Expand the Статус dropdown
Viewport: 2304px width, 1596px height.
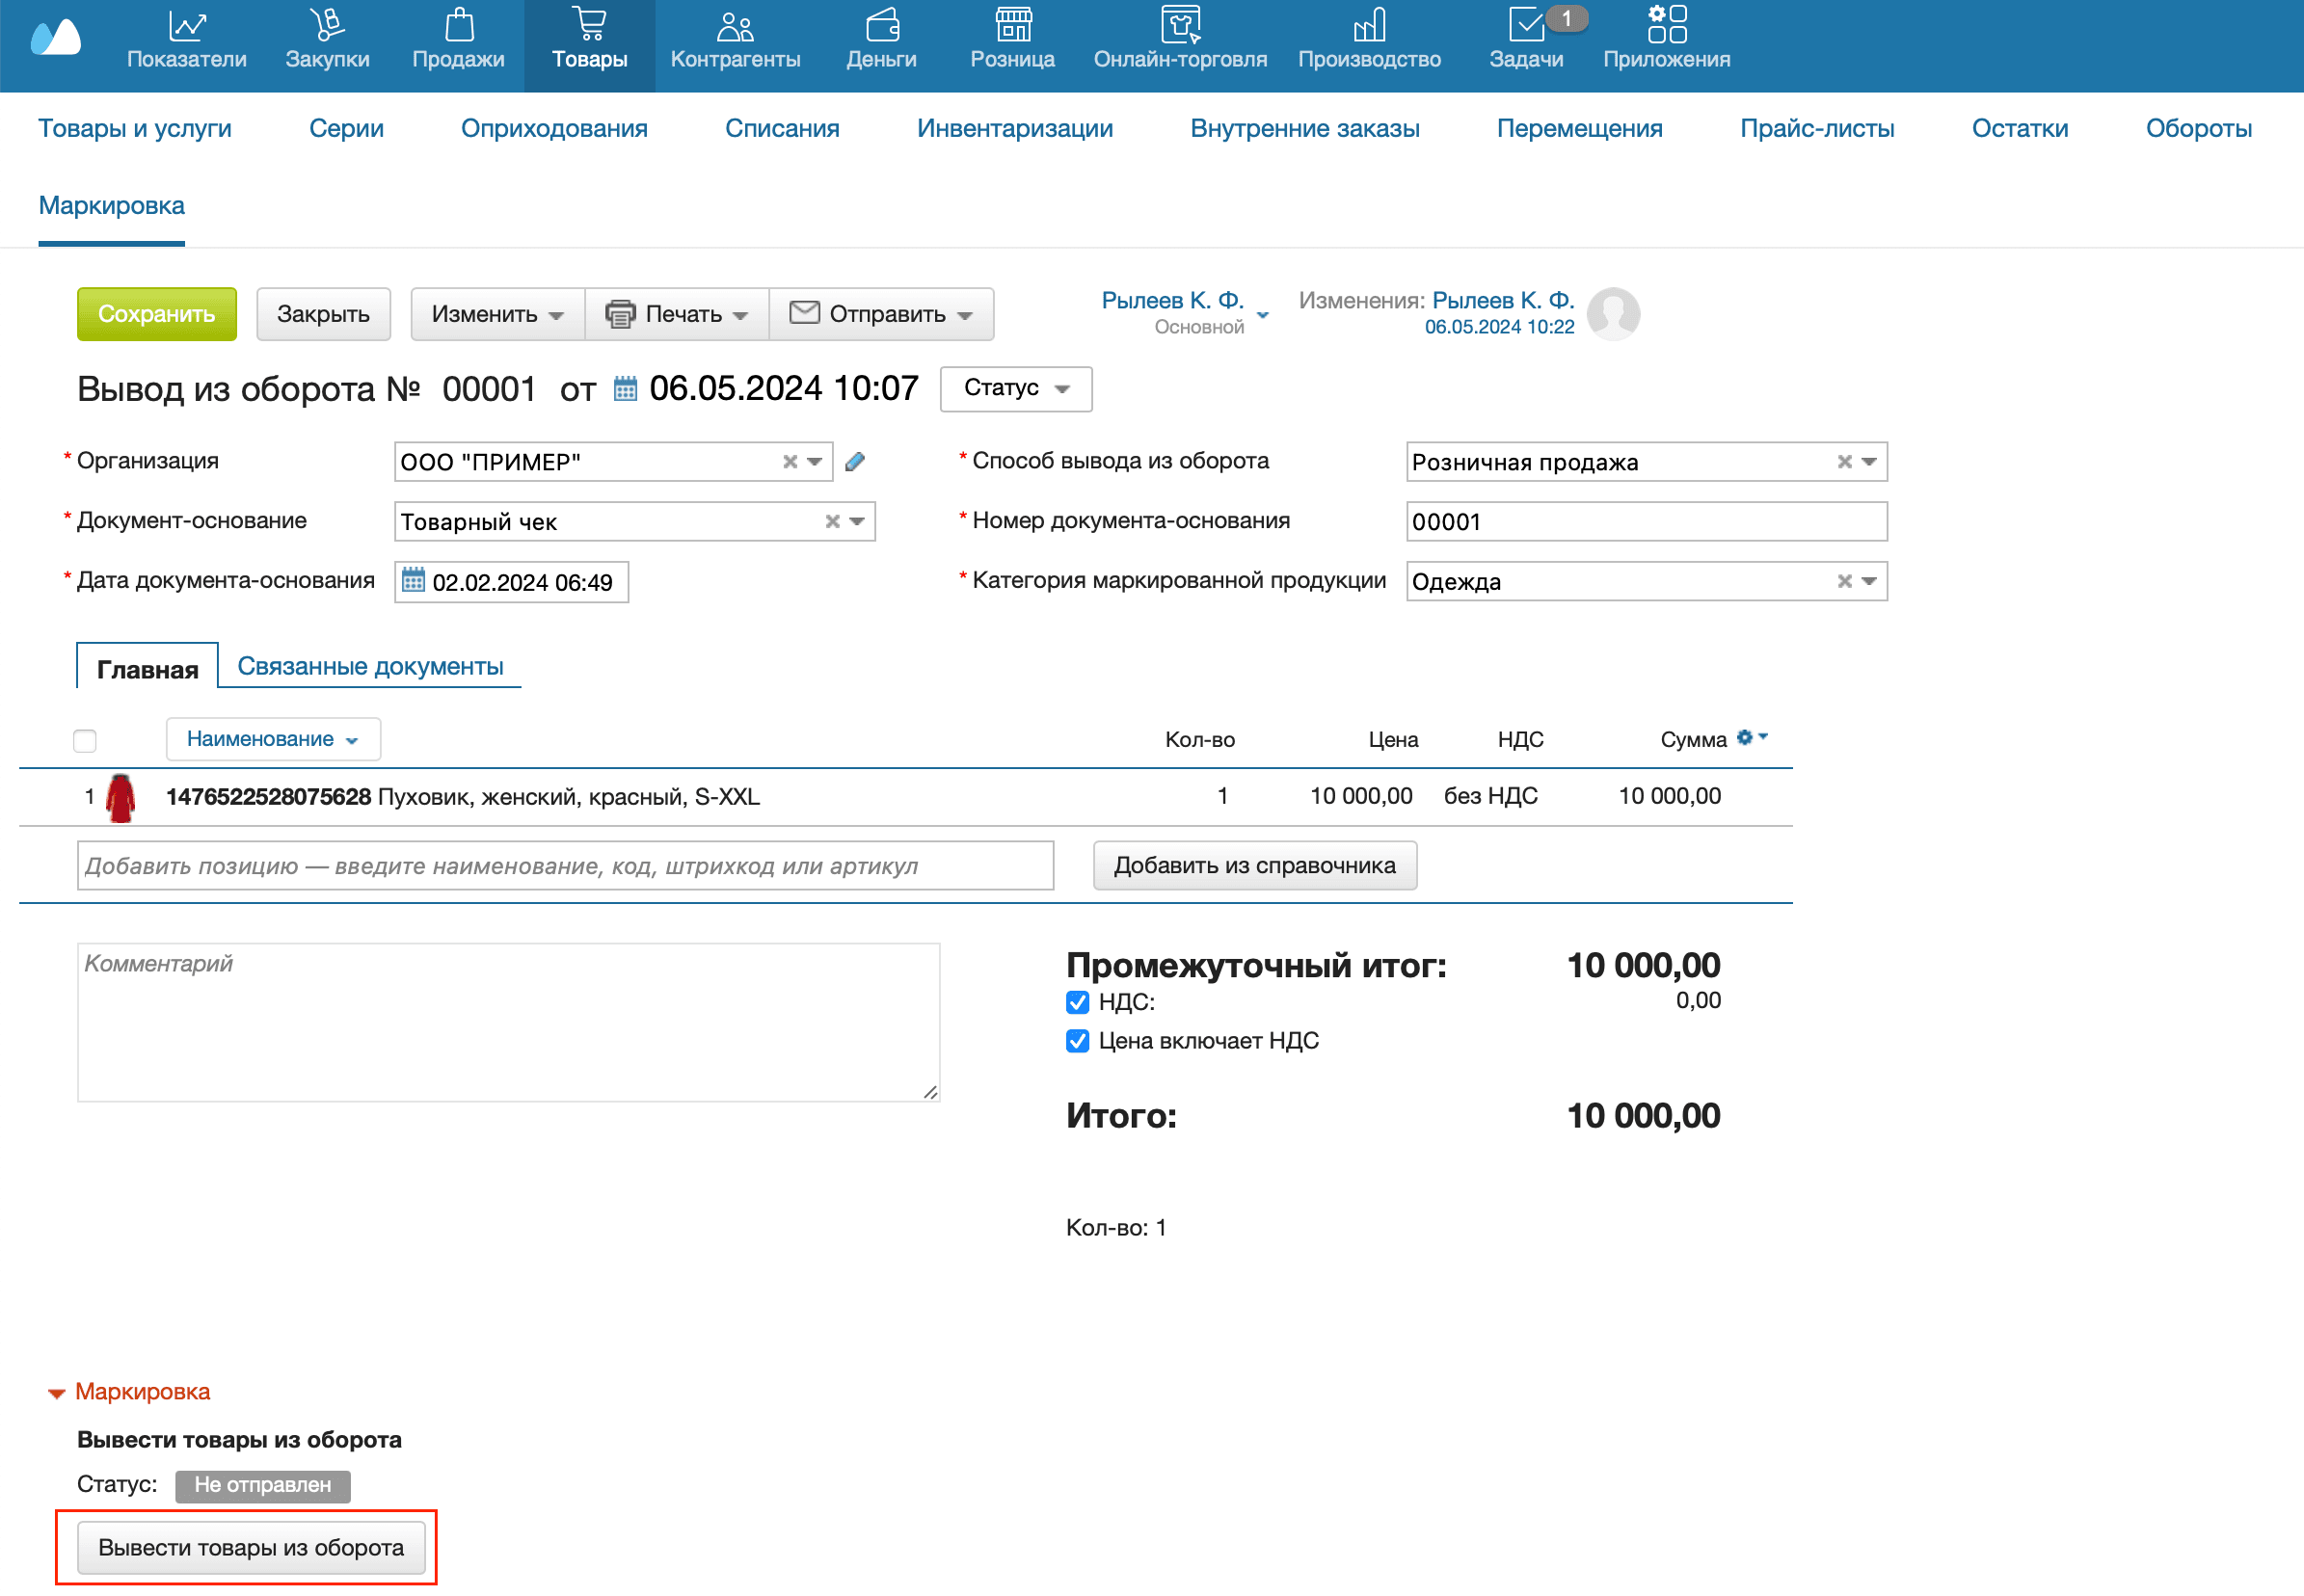click(x=1016, y=389)
